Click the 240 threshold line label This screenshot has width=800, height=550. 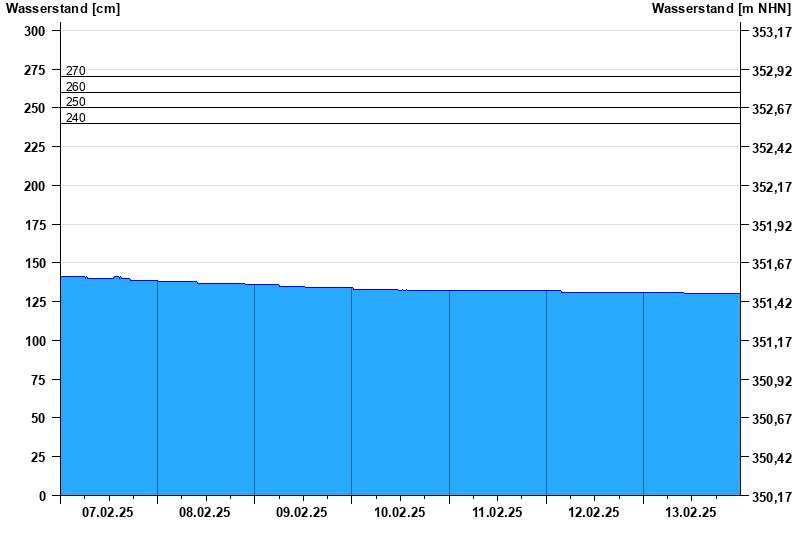pyautogui.click(x=76, y=118)
